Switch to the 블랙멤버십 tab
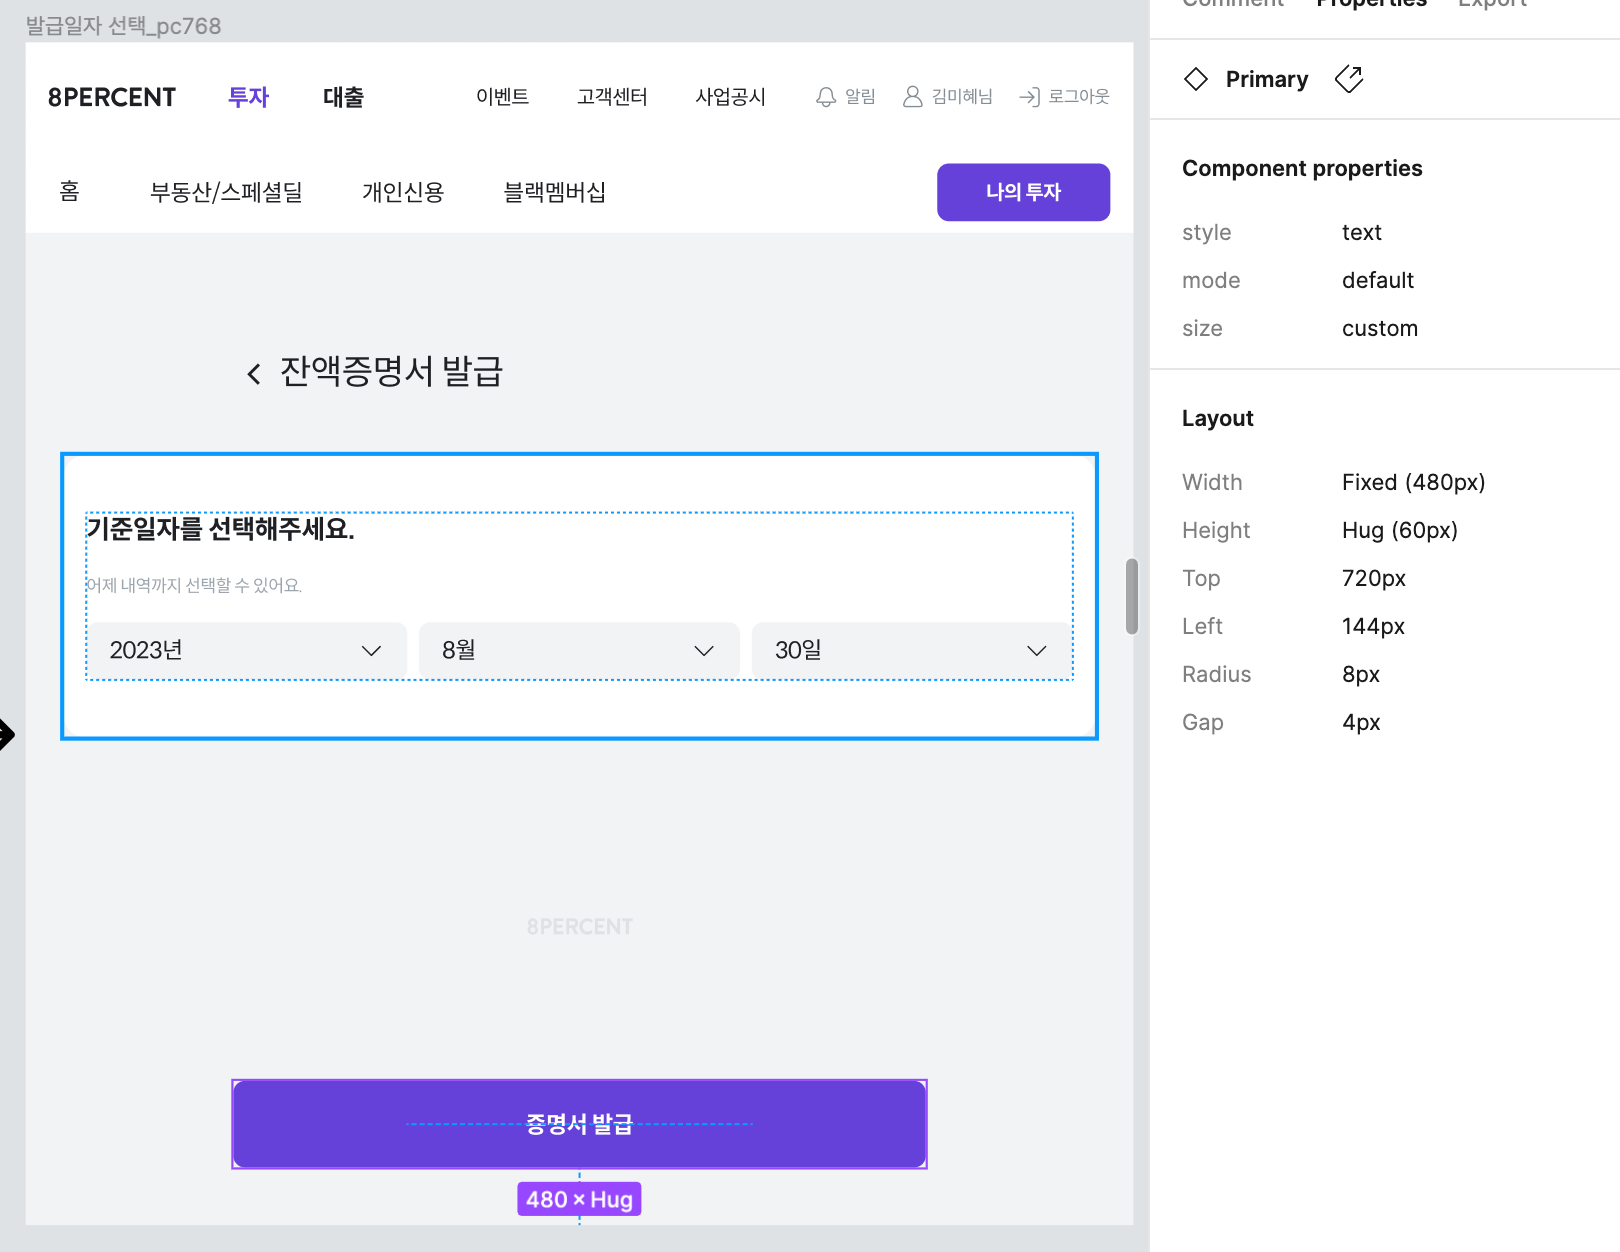Viewport: 1620px width, 1252px height. tap(555, 192)
